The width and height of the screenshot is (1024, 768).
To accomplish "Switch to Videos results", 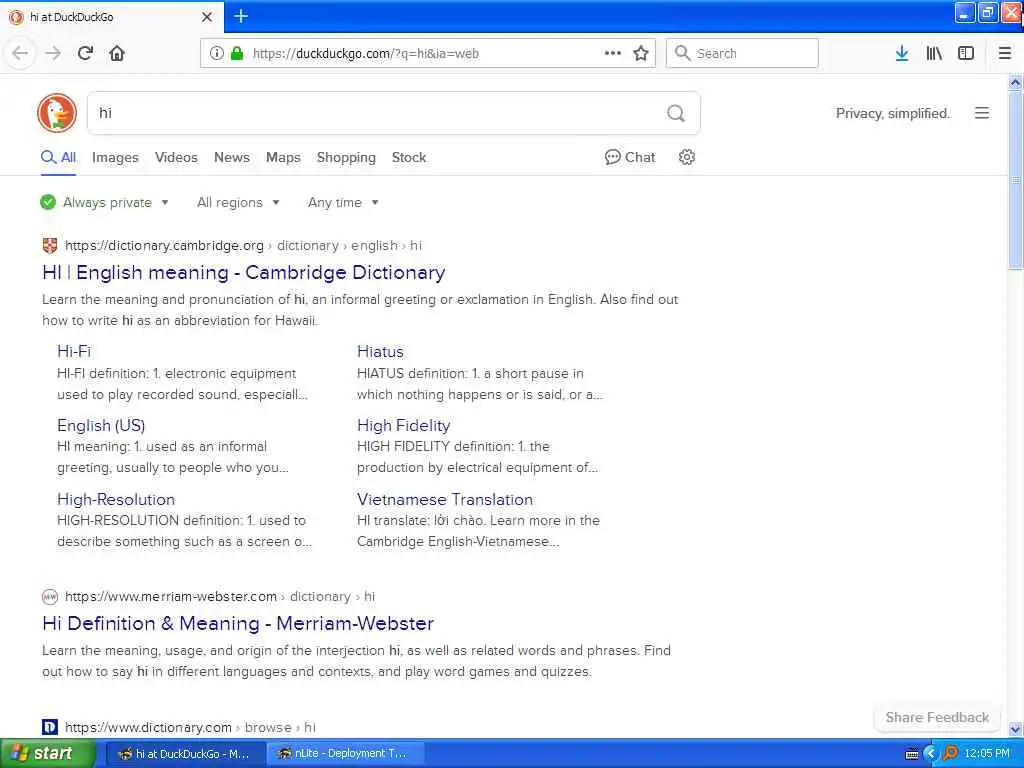I will (176, 157).
